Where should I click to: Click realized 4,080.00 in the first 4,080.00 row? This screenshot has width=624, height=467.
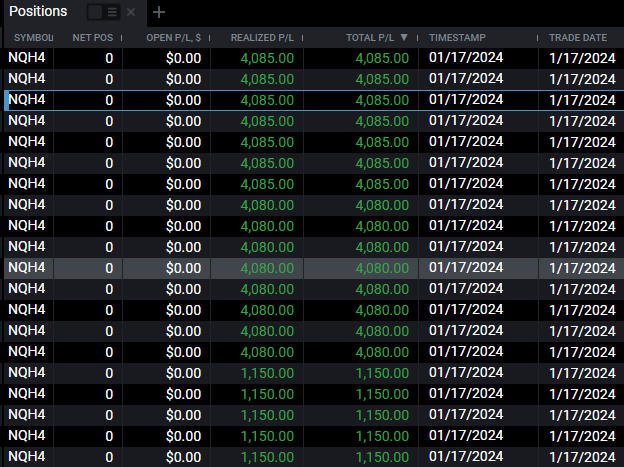267,205
